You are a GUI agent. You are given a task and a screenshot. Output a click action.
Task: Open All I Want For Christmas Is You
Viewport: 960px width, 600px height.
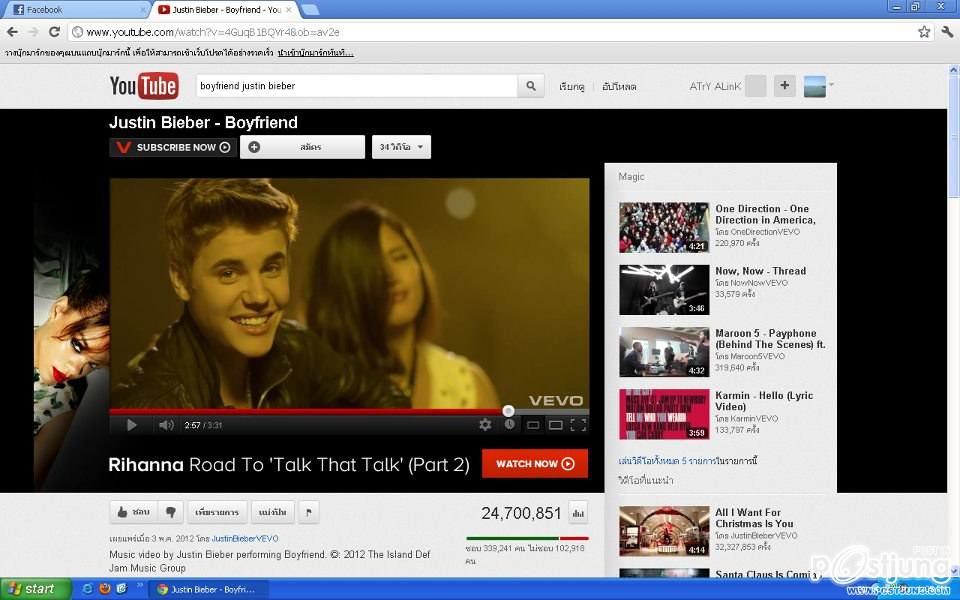tap(754, 518)
